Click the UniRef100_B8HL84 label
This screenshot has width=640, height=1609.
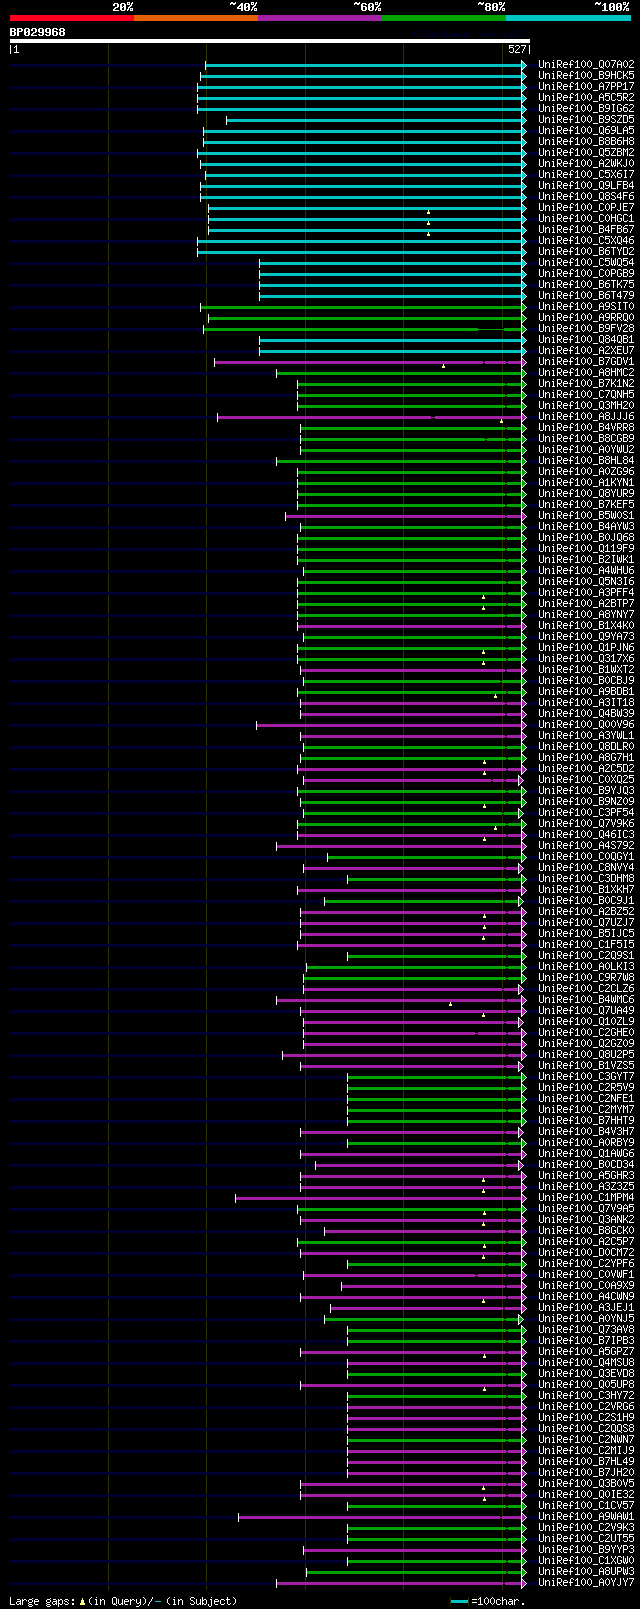[x=586, y=461]
